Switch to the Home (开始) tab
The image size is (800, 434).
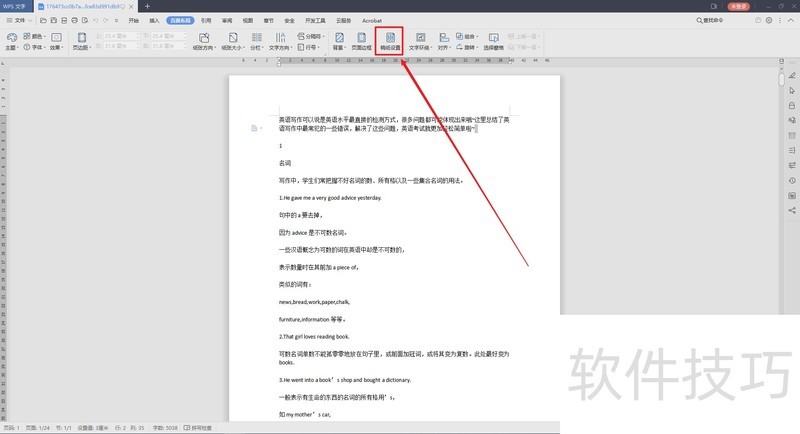pyautogui.click(x=134, y=20)
